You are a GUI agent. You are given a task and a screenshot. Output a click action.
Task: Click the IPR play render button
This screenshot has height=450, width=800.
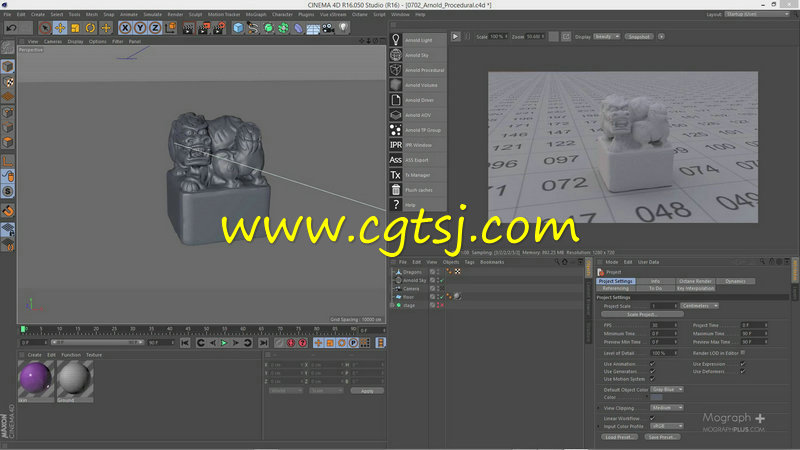(456, 37)
